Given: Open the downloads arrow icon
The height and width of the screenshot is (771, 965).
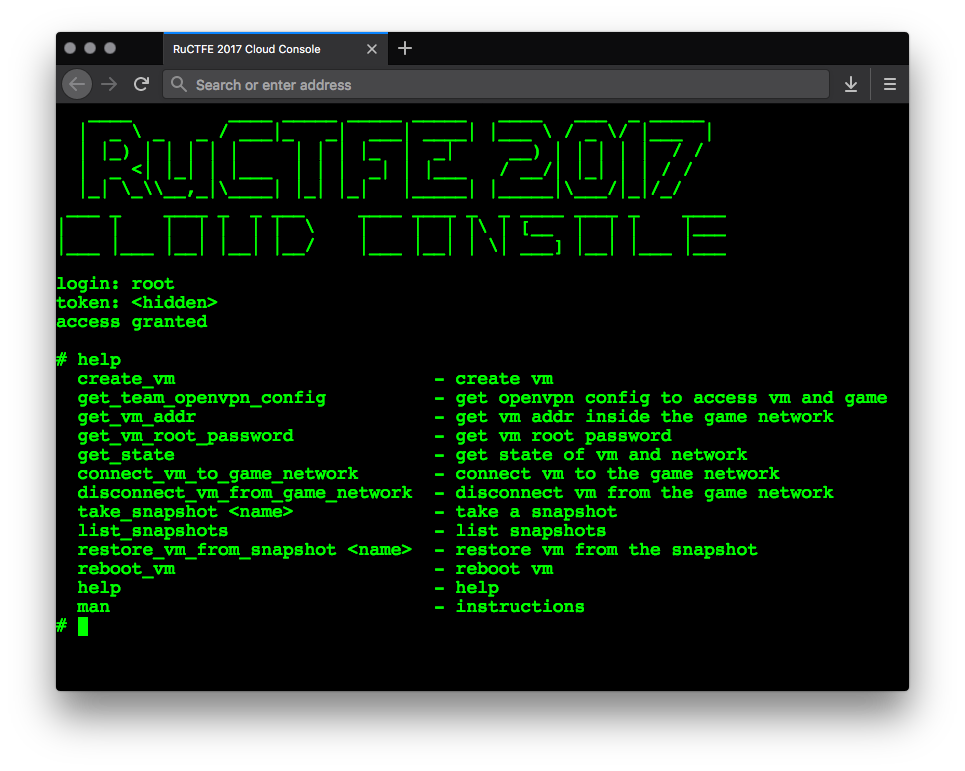Looking at the screenshot, I should click(x=851, y=84).
